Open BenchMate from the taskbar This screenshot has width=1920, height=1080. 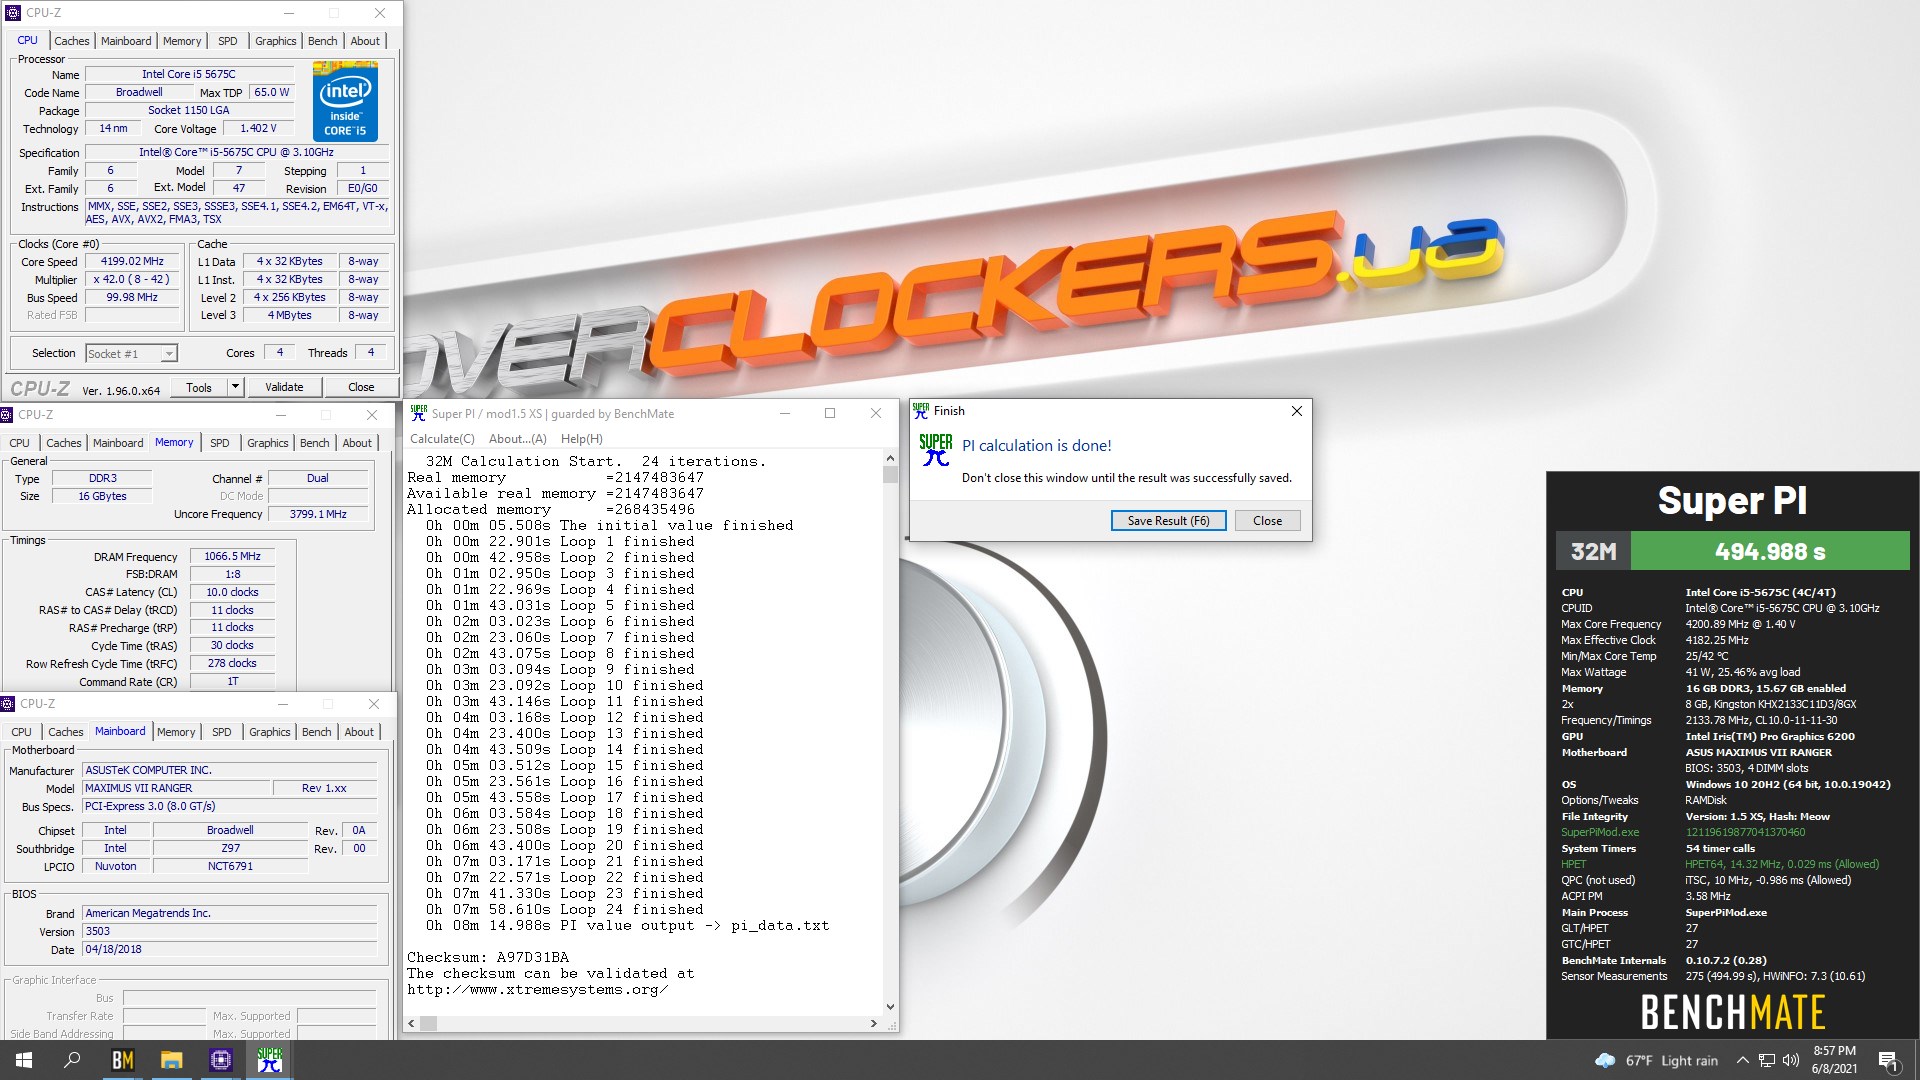(x=122, y=1060)
